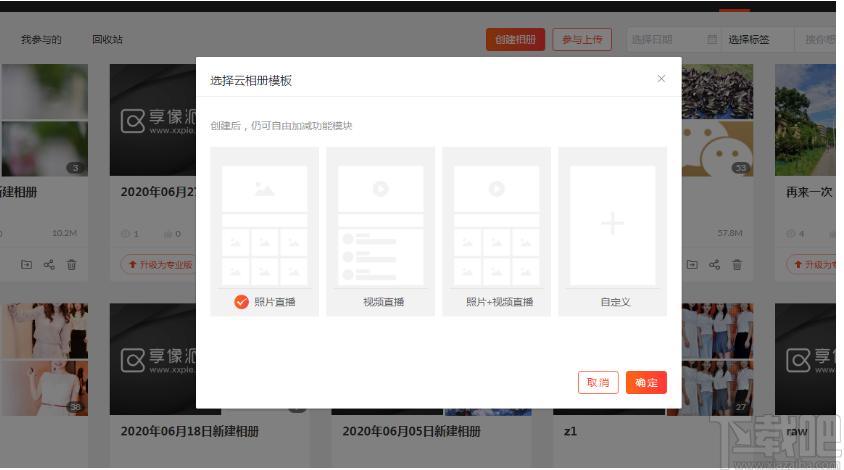Click the share icon under the 57.8M album

click(x=714, y=264)
